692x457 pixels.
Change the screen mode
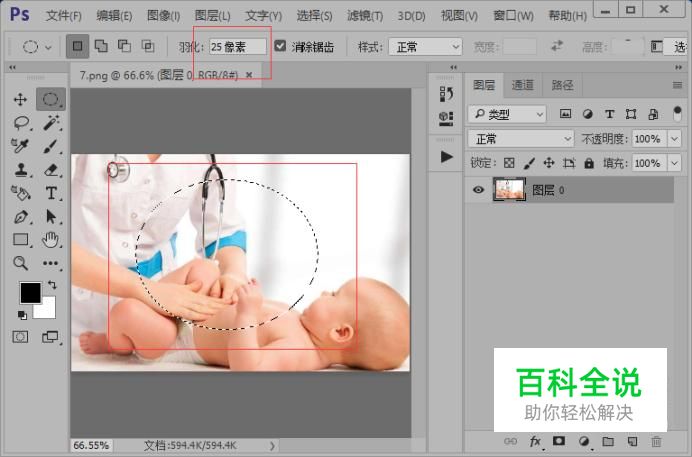[x=50, y=337]
